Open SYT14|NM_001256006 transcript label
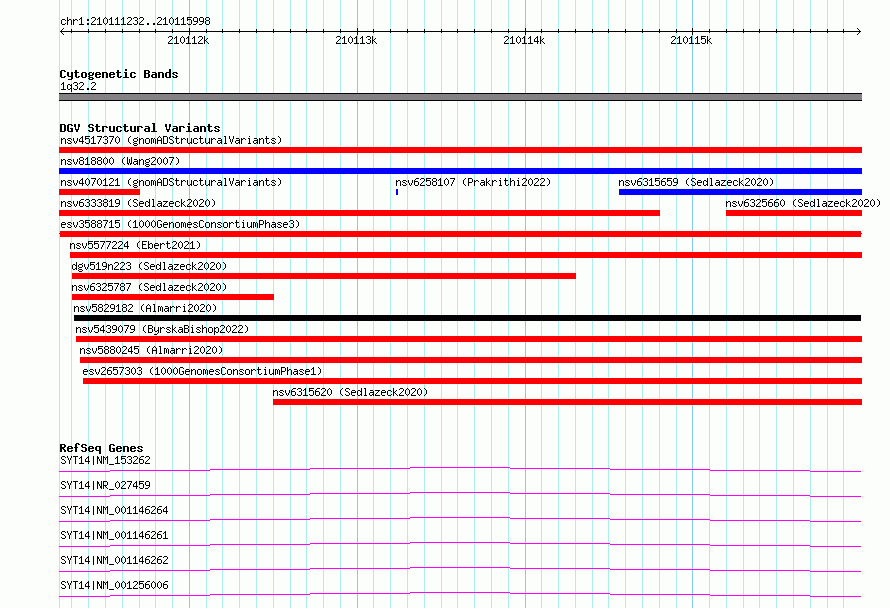The height and width of the screenshot is (608, 890). [x=114, y=585]
